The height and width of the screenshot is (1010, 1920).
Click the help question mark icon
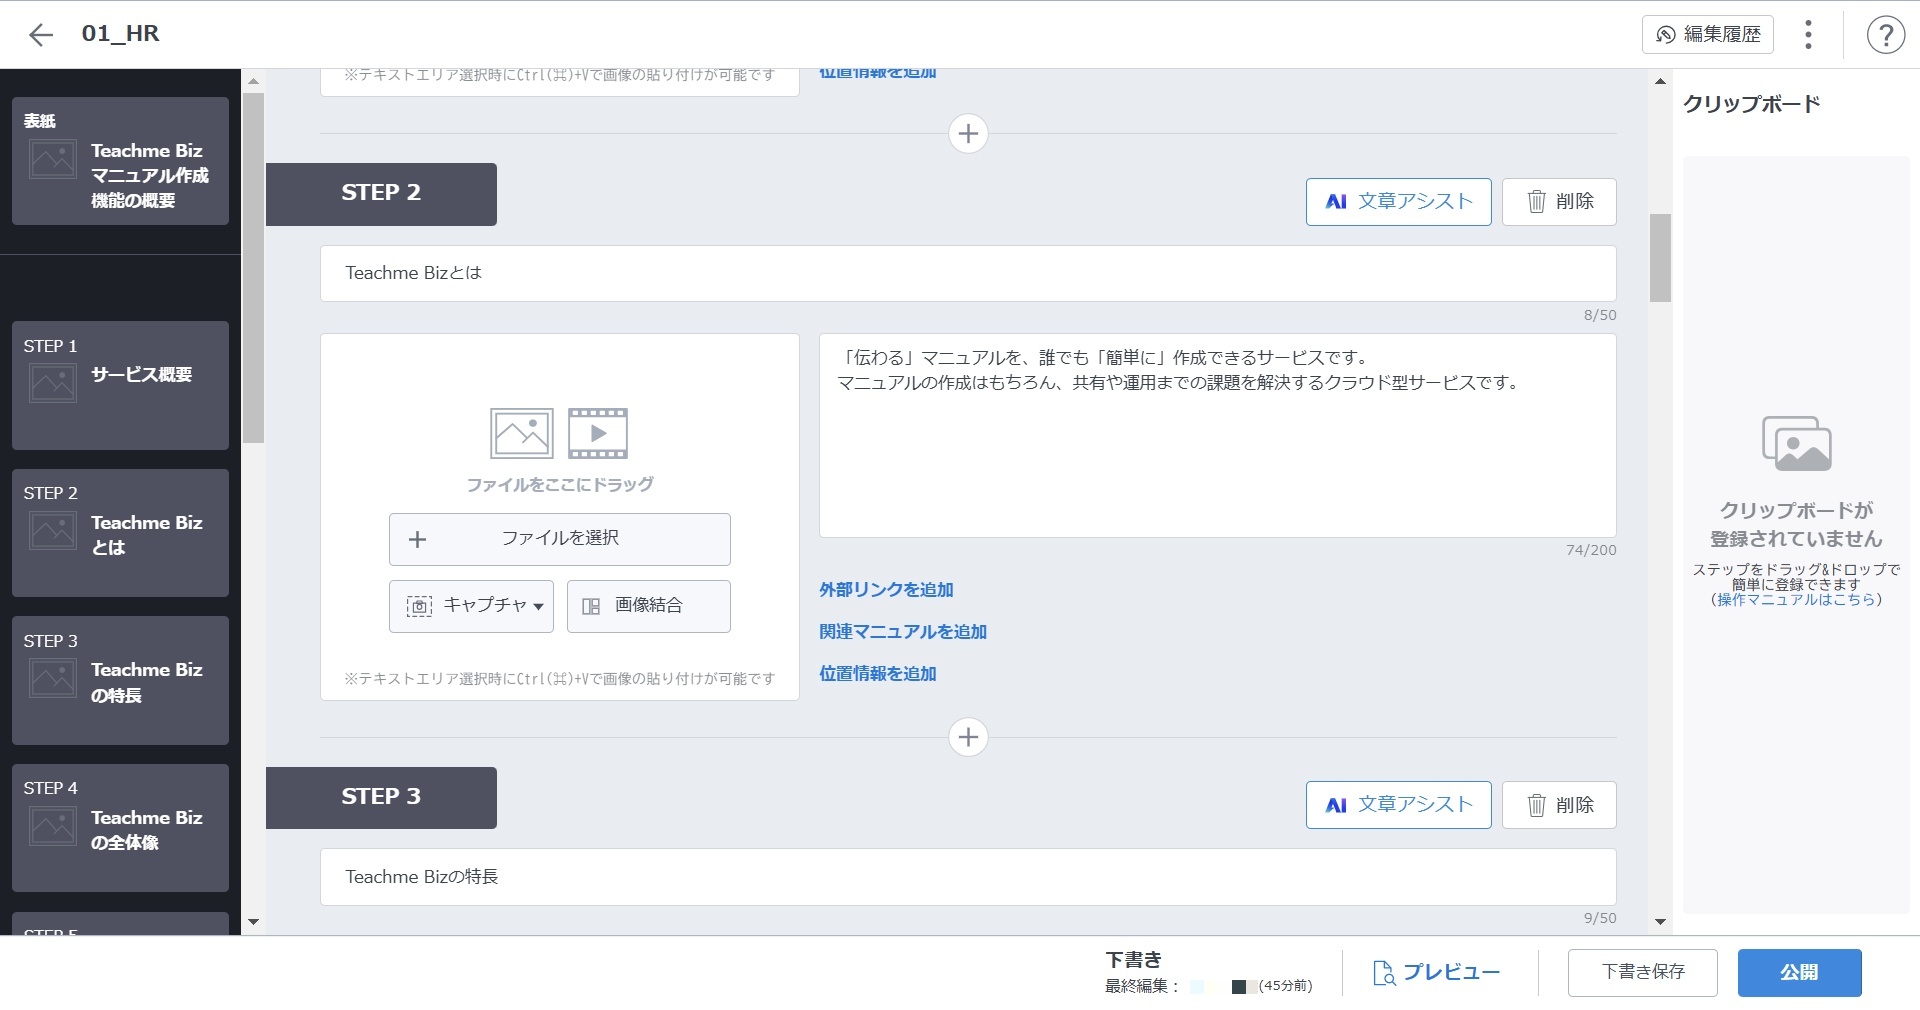(x=1885, y=35)
